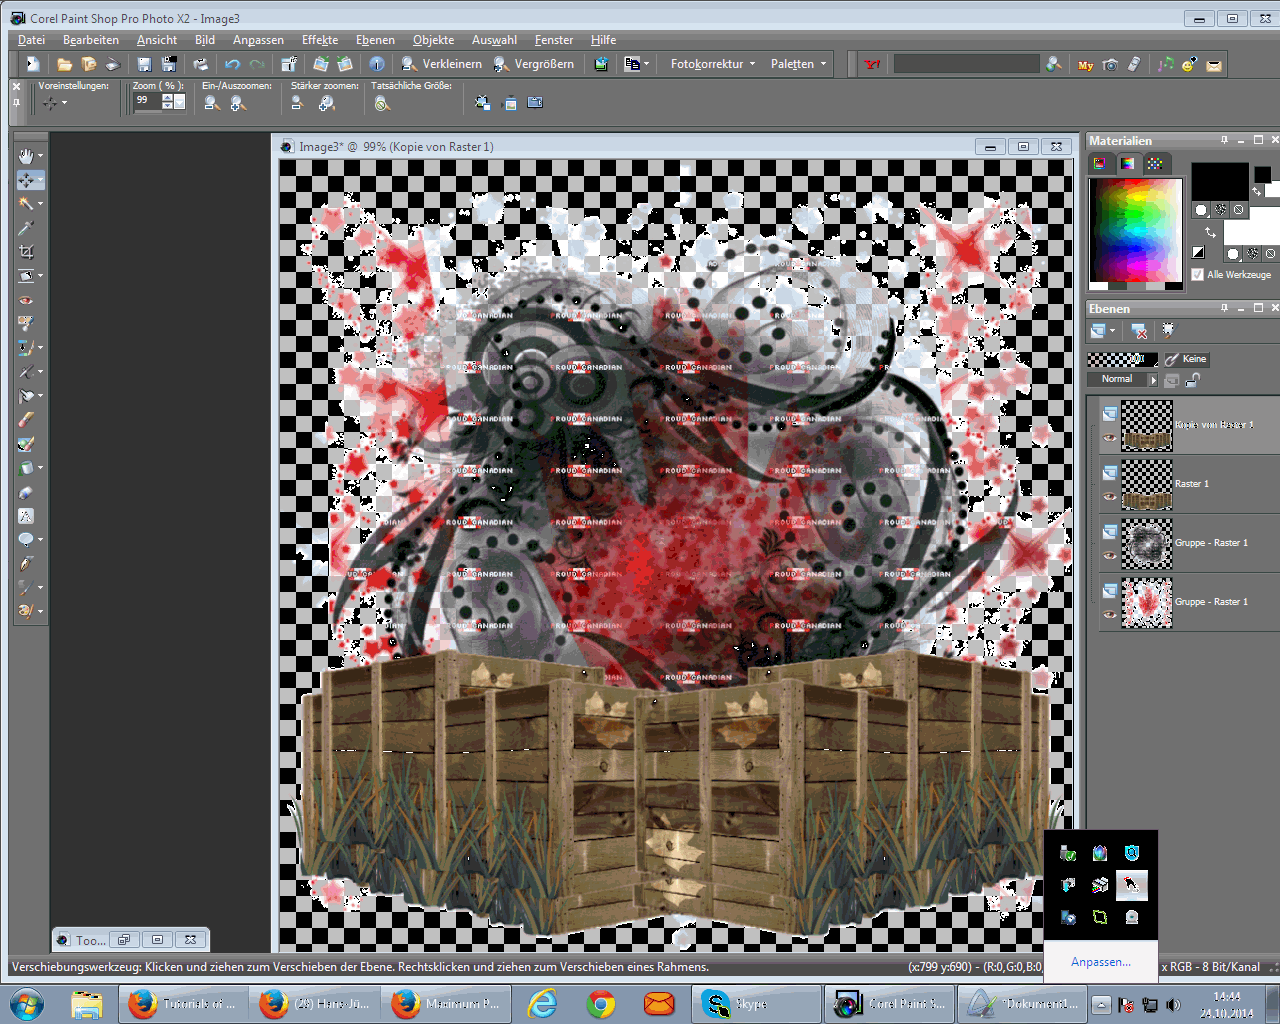Select the Eraser tool
This screenshot has height=1024, width=1280.
26,420
